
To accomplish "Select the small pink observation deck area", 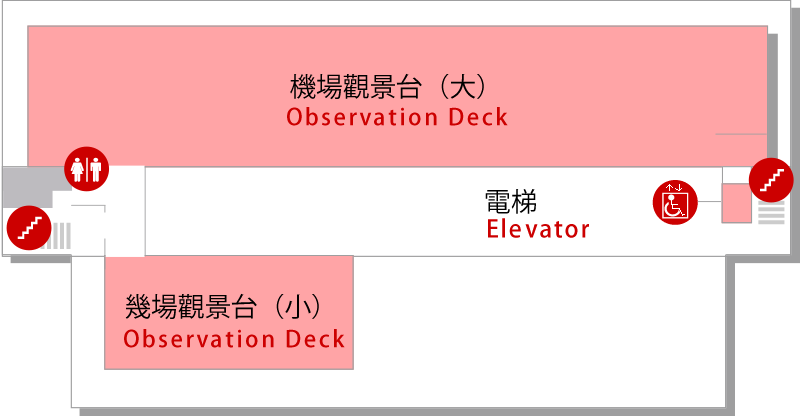I will [229, 312].
